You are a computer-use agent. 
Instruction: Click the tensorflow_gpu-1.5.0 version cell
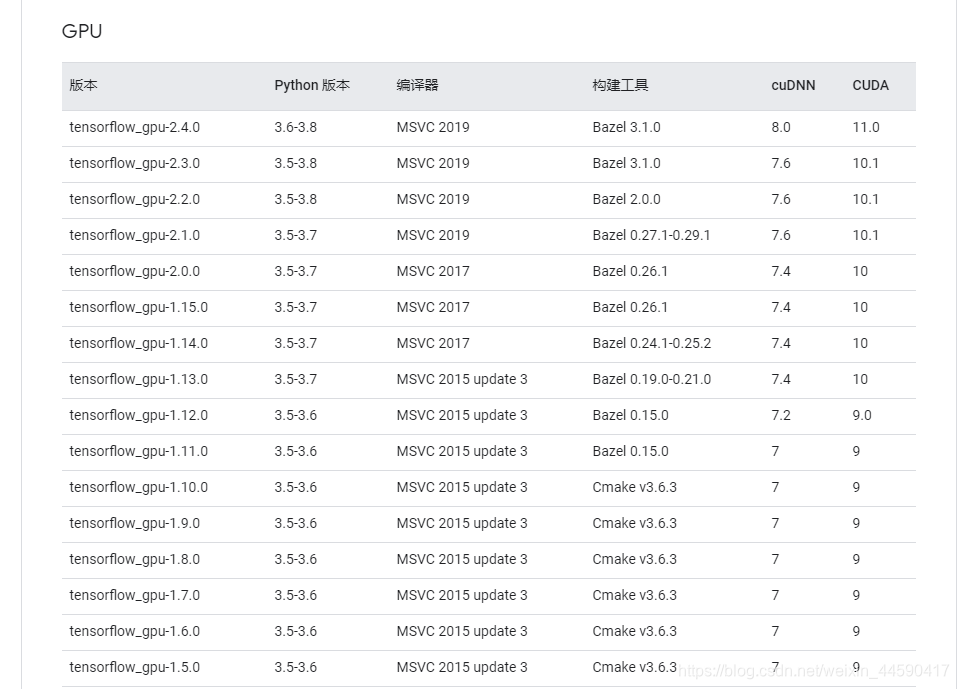tap(135, 669)
